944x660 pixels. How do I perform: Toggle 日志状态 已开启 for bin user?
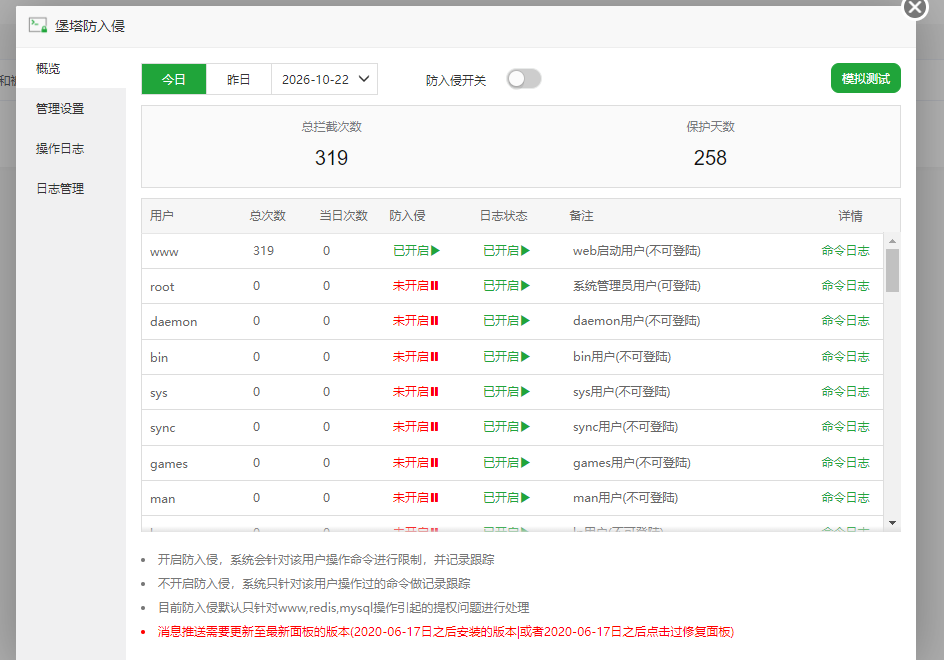(507, 356)
